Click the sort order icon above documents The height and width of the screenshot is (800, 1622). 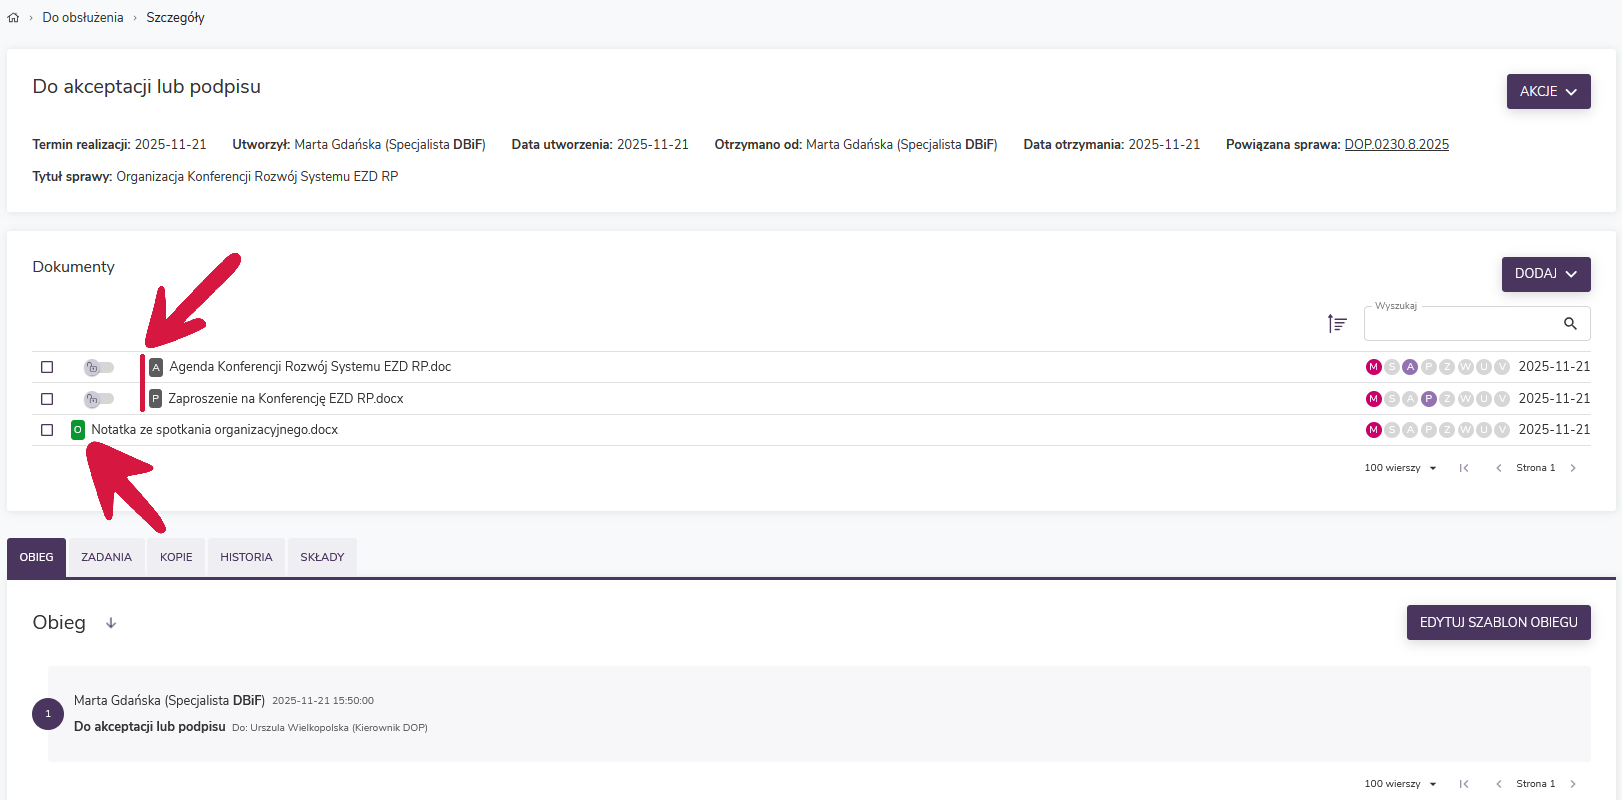coord(1337,324)
